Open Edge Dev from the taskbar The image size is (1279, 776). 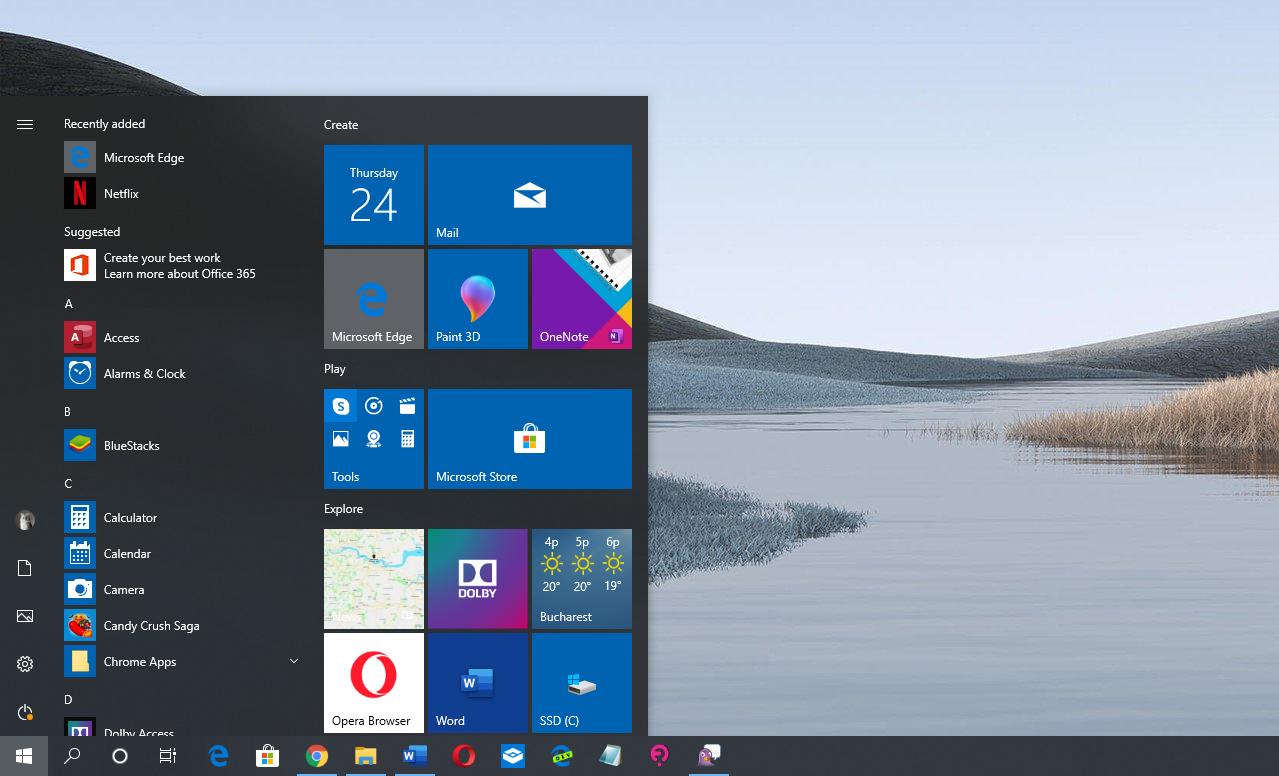click(562, 756)
